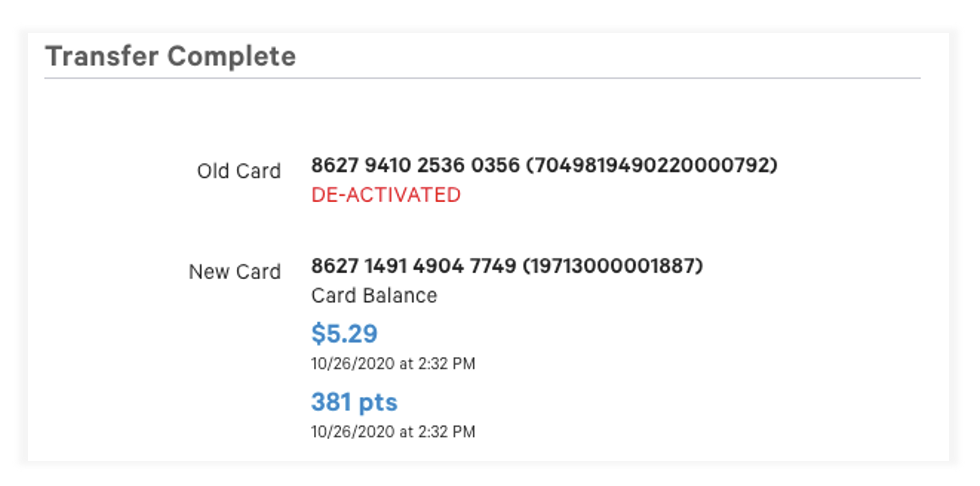Screen dimensions: 980x486
Task: Click the red DE-ACTIVATED status text
Action: [x=385, y=195]
